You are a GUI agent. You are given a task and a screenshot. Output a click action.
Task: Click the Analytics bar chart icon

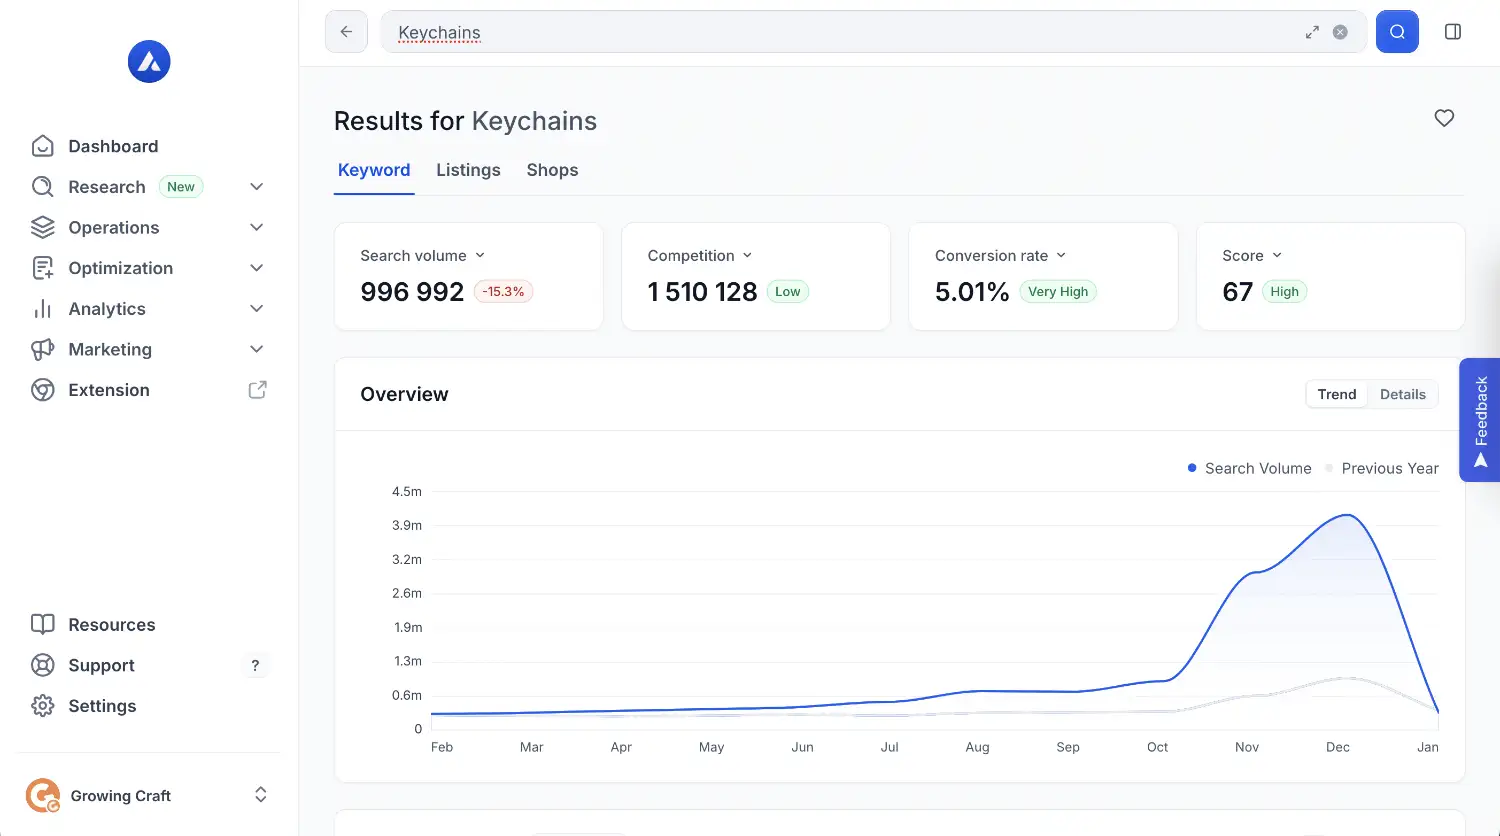tap(42, 309)
